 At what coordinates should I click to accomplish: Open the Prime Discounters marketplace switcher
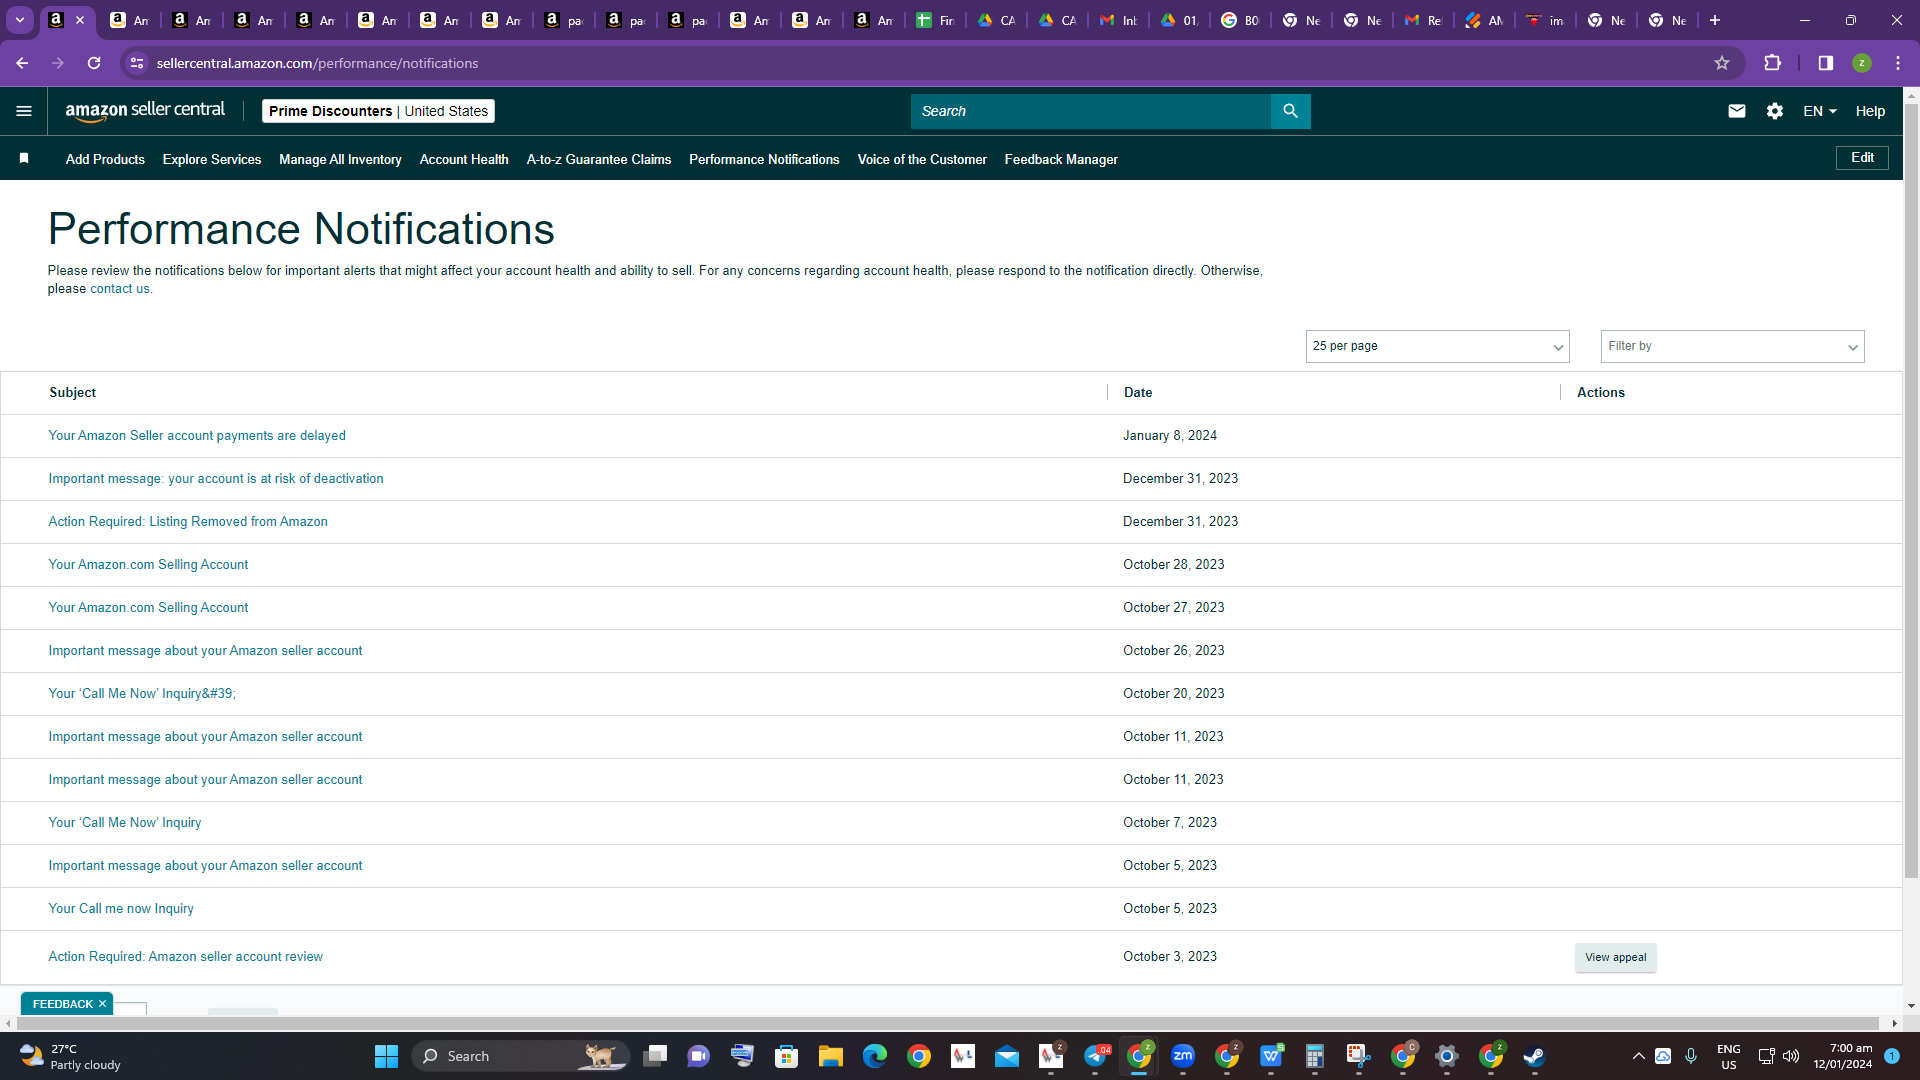[x=378, y=111]
